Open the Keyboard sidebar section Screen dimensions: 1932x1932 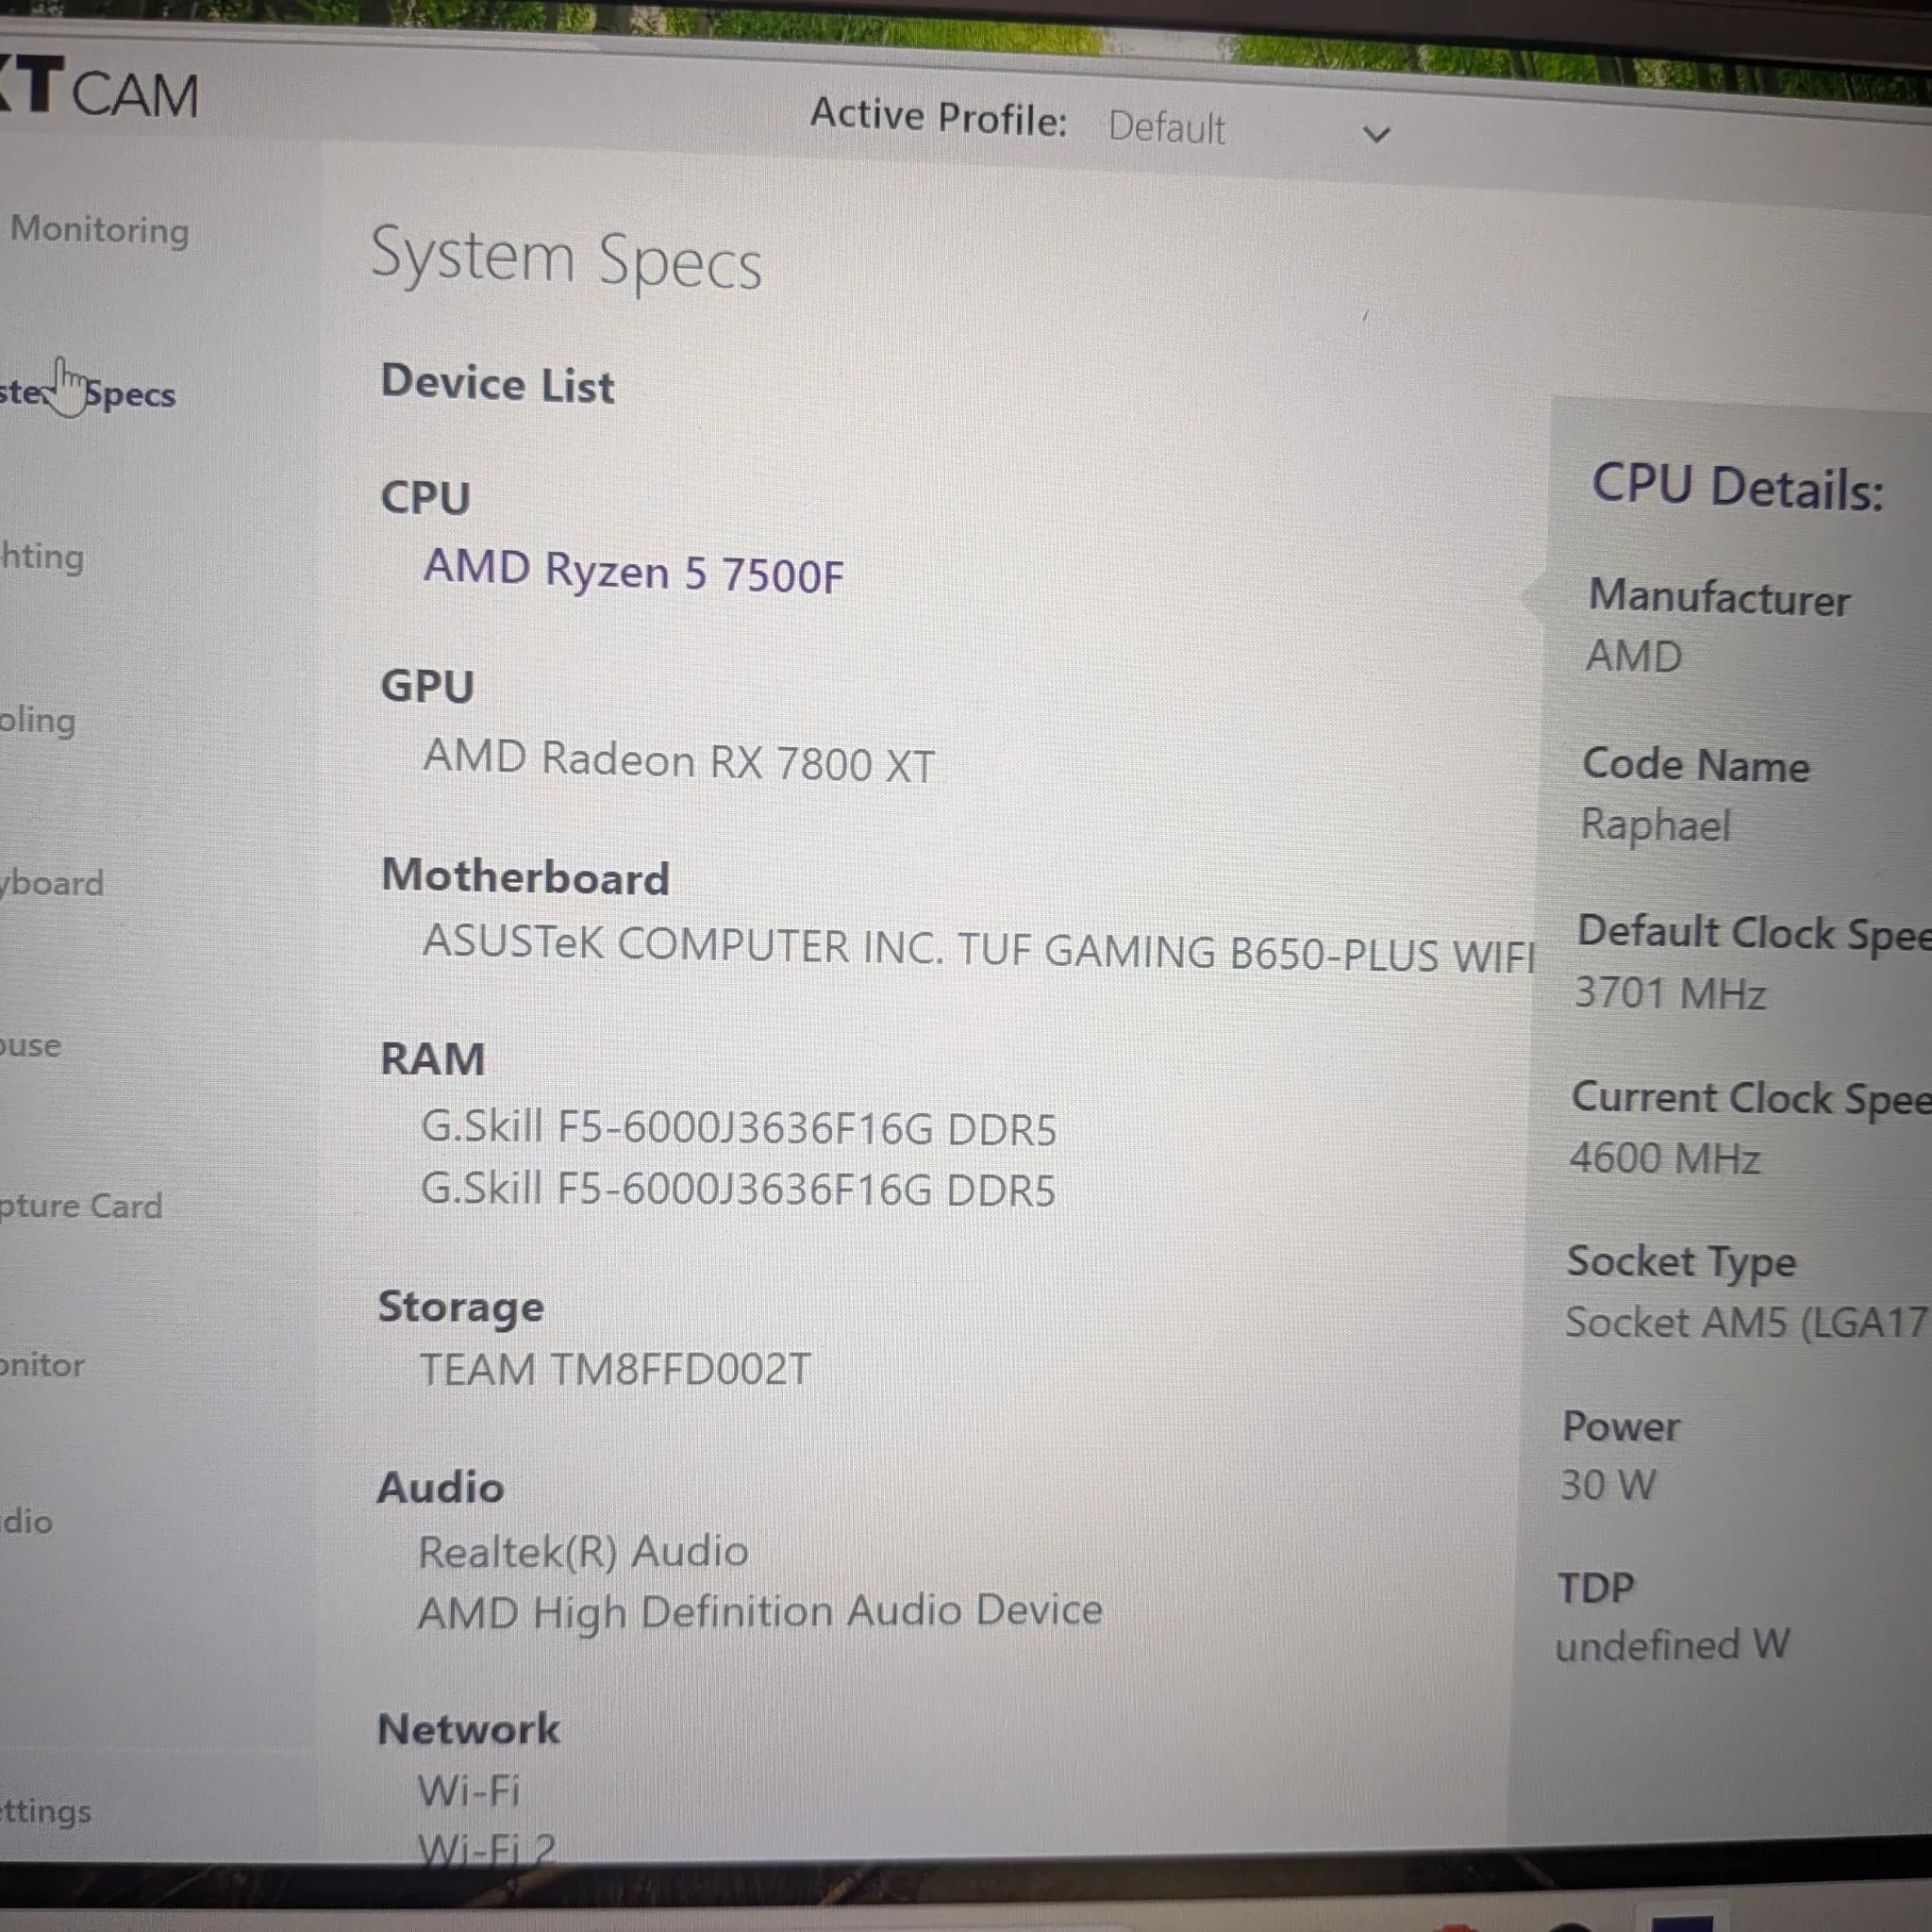click(52, 883)
